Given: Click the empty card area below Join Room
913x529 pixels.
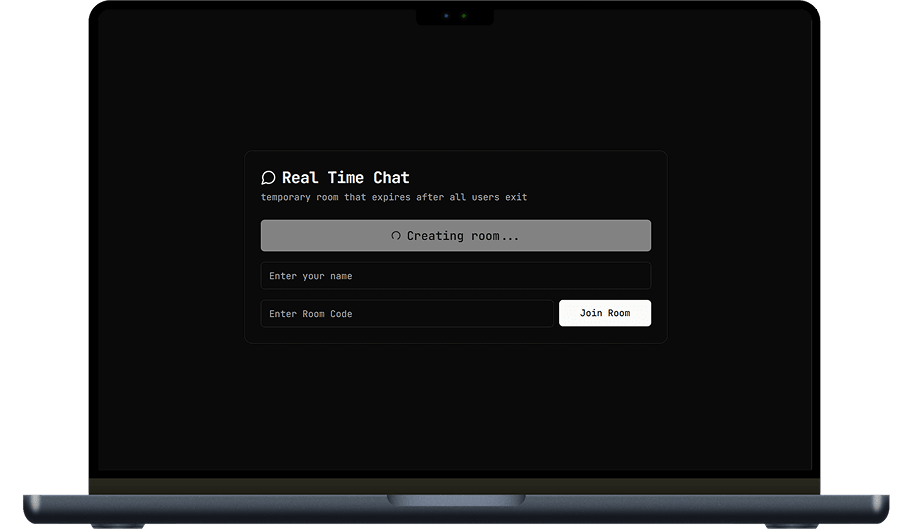Looking at the screenshot, I should click(604, 335).
